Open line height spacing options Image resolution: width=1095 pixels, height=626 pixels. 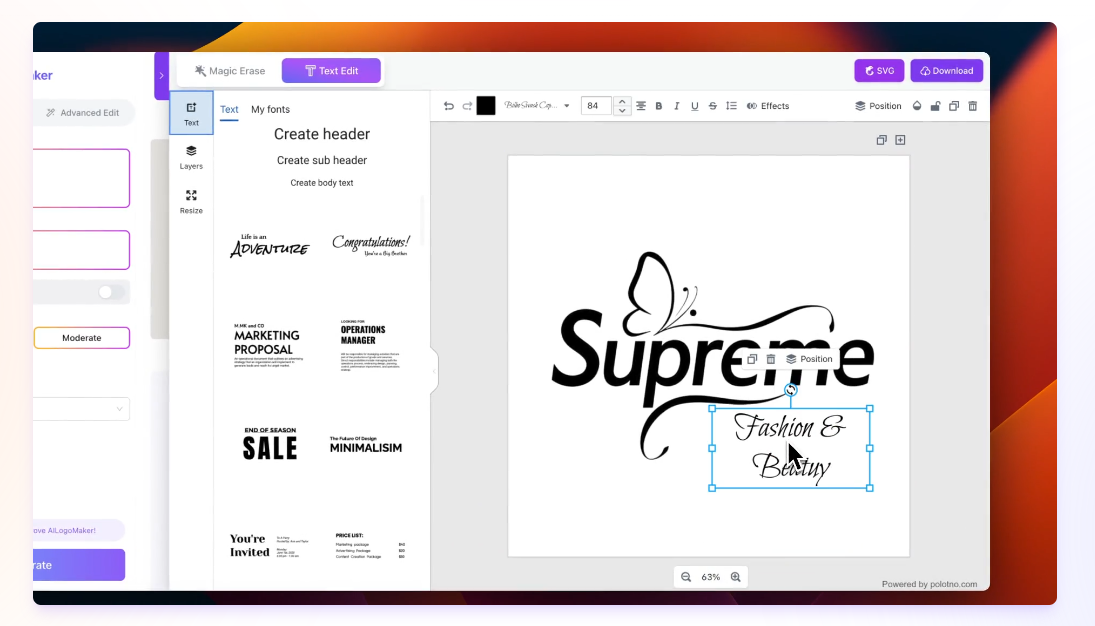[x=731, y=106]
